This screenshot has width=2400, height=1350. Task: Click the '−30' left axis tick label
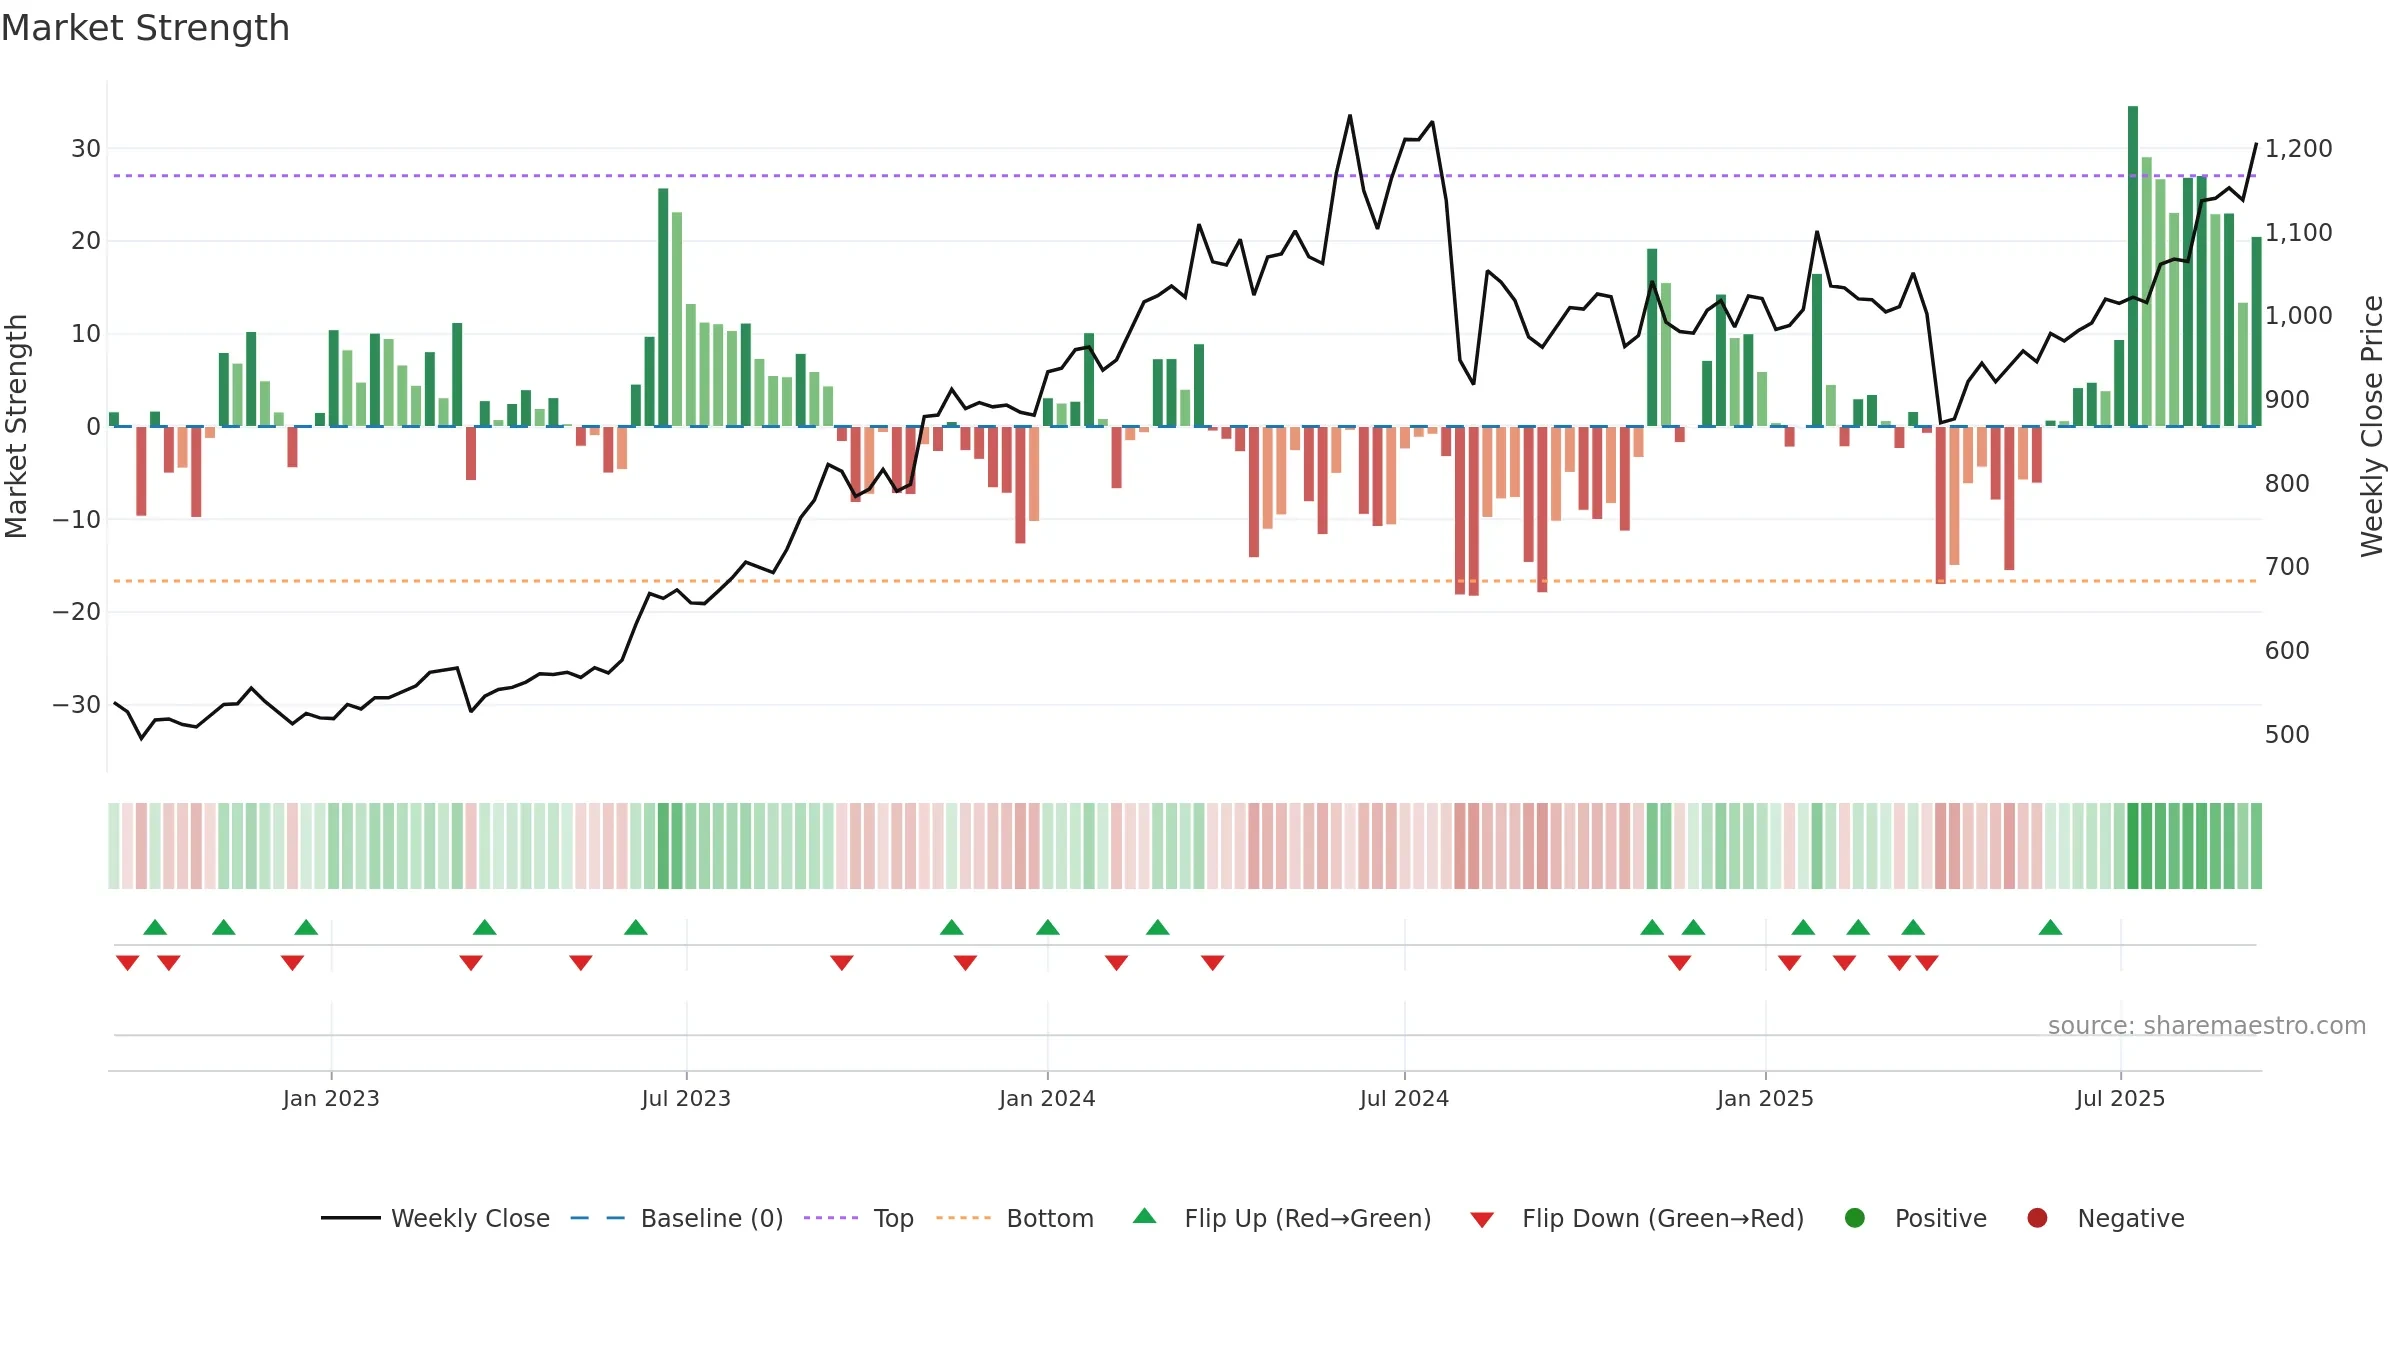pos(77,705)
